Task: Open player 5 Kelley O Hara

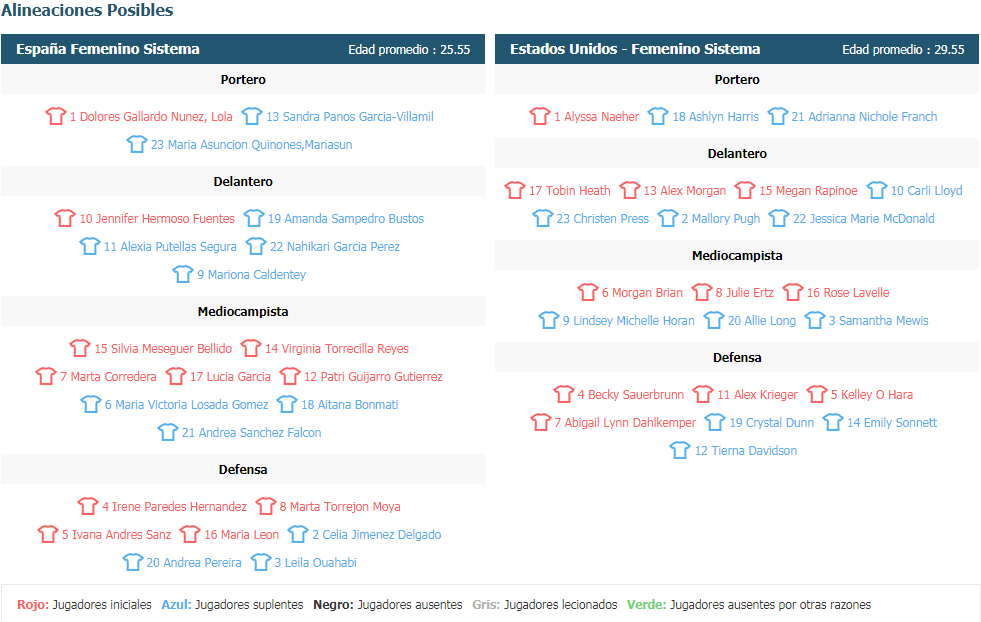Action: point(872,394)
